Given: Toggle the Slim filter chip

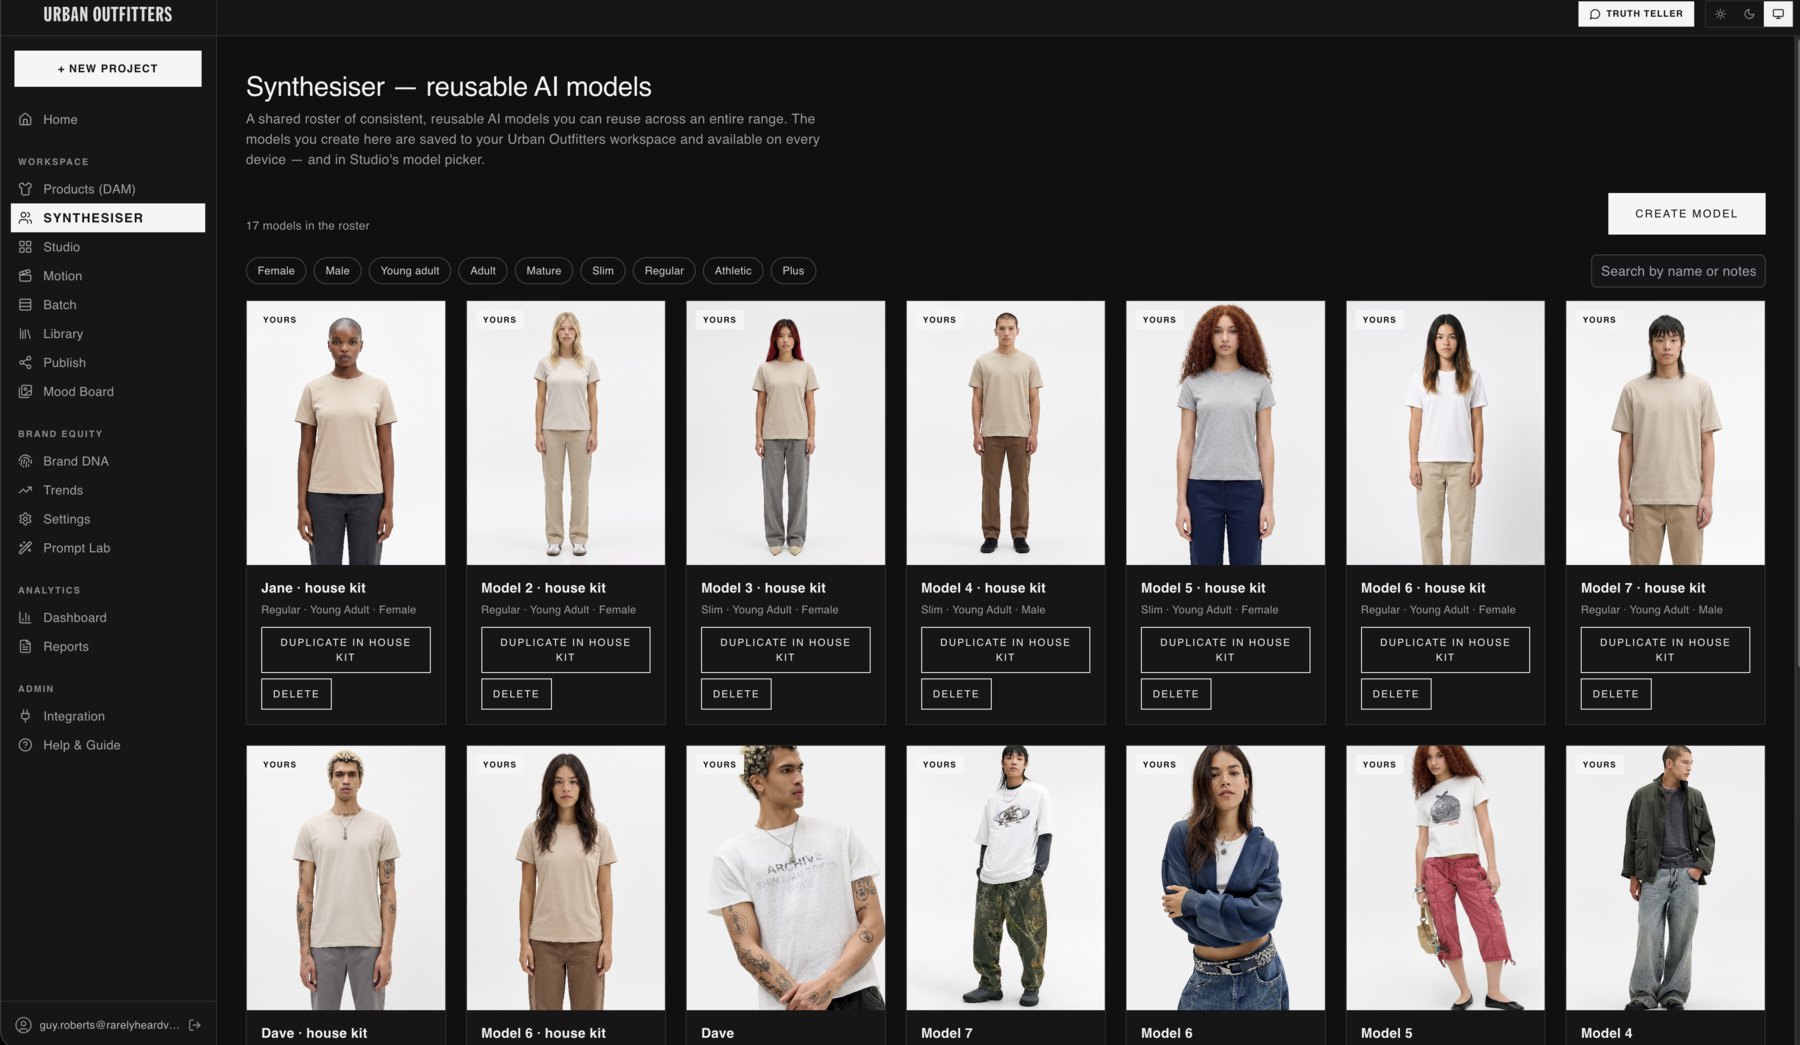Looking at the screenshot, I should tap(603, 271).
